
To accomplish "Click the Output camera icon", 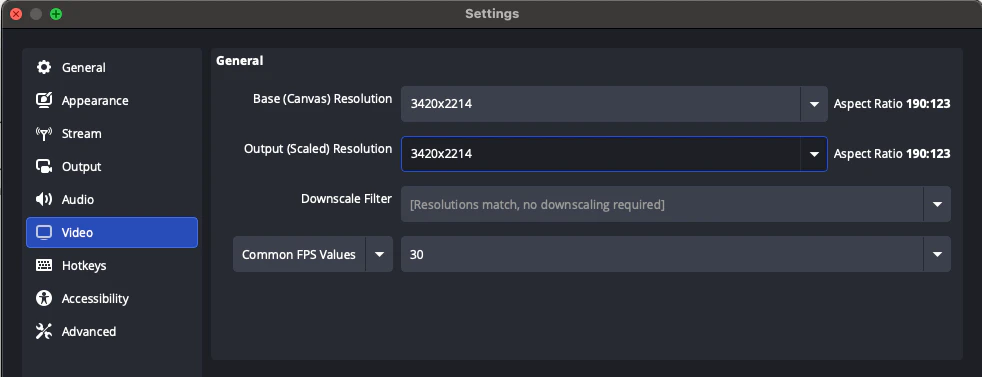I will pyautogui.click(x=44, y=167).
